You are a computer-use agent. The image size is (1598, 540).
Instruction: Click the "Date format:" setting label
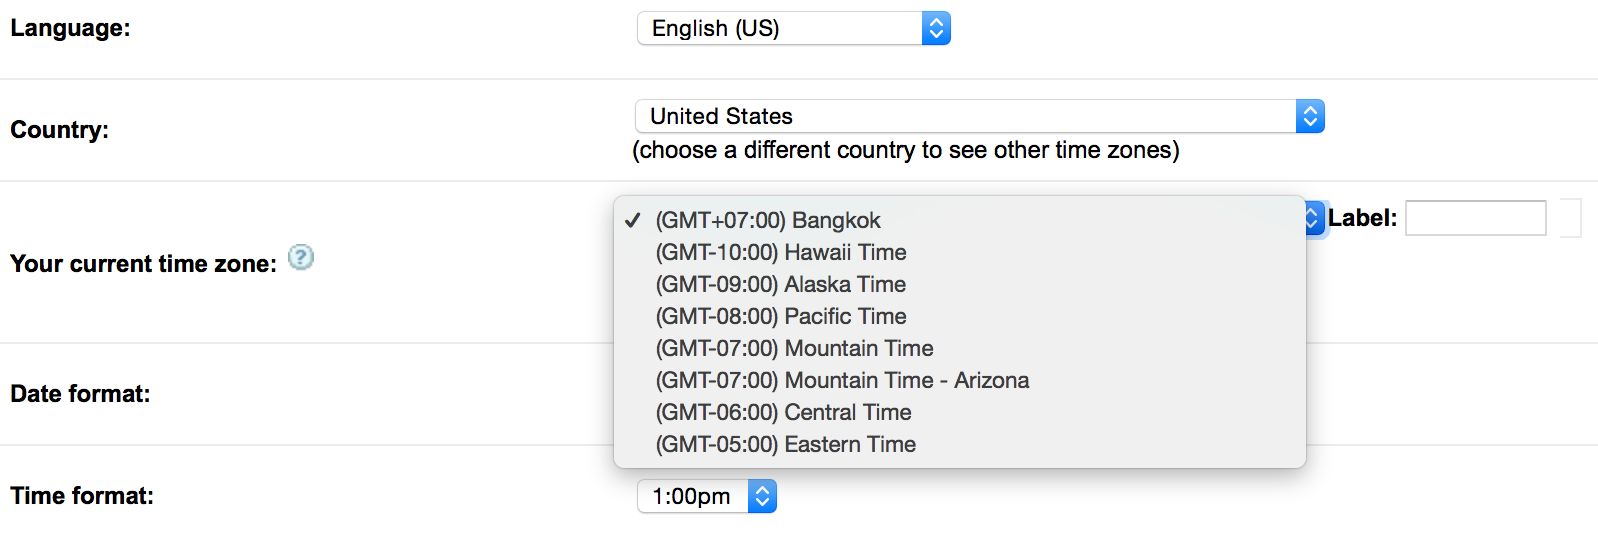(x=80, y=394)
